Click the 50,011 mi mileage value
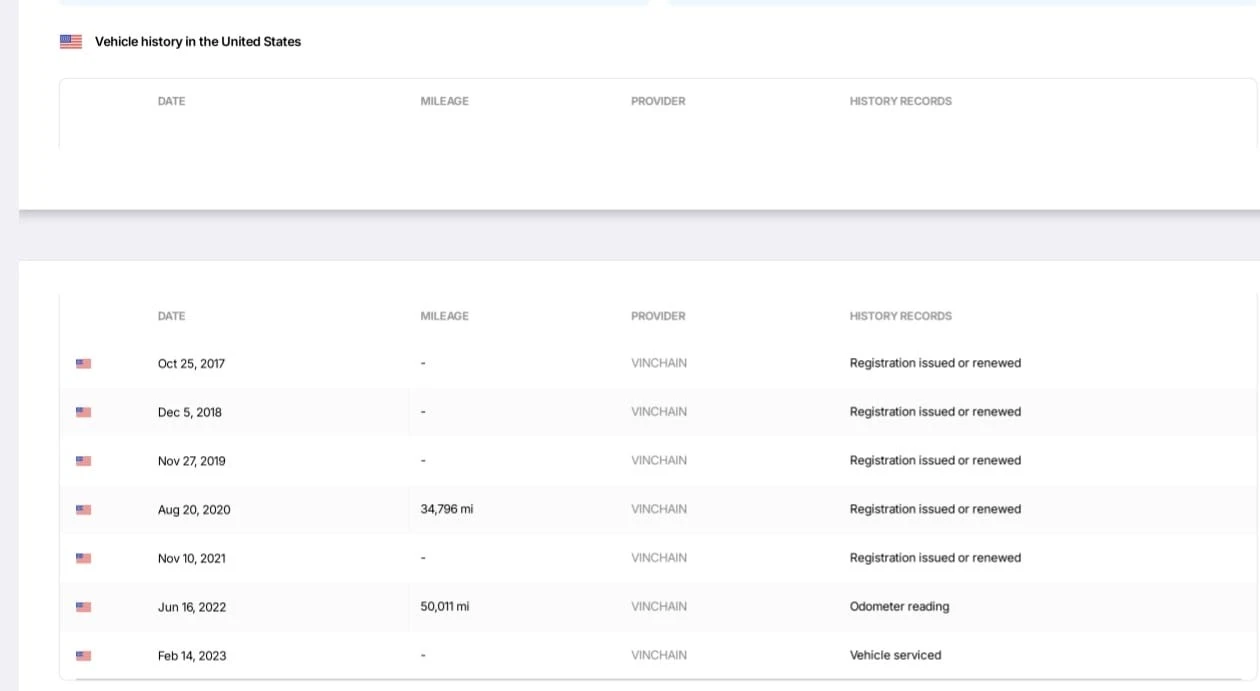The height and width of the screenshot is (691, 1260). click(445, 607)
